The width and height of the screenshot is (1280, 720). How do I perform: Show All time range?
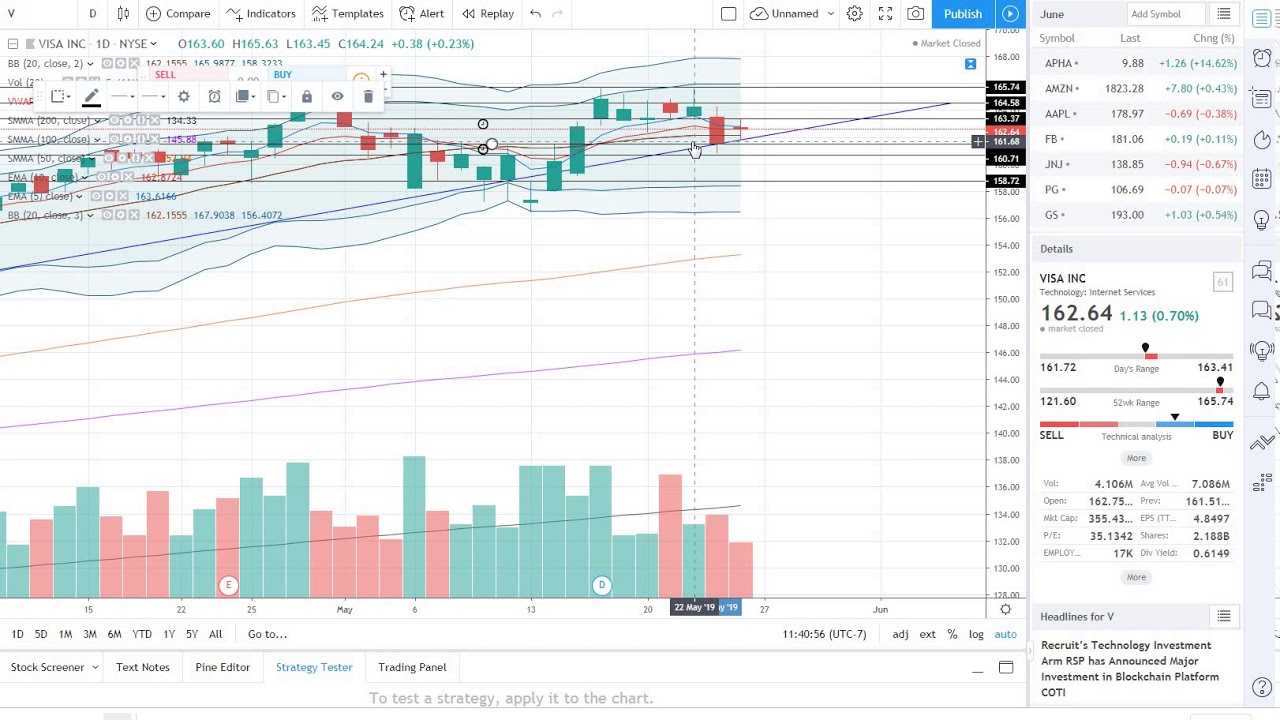coord(215,634)
